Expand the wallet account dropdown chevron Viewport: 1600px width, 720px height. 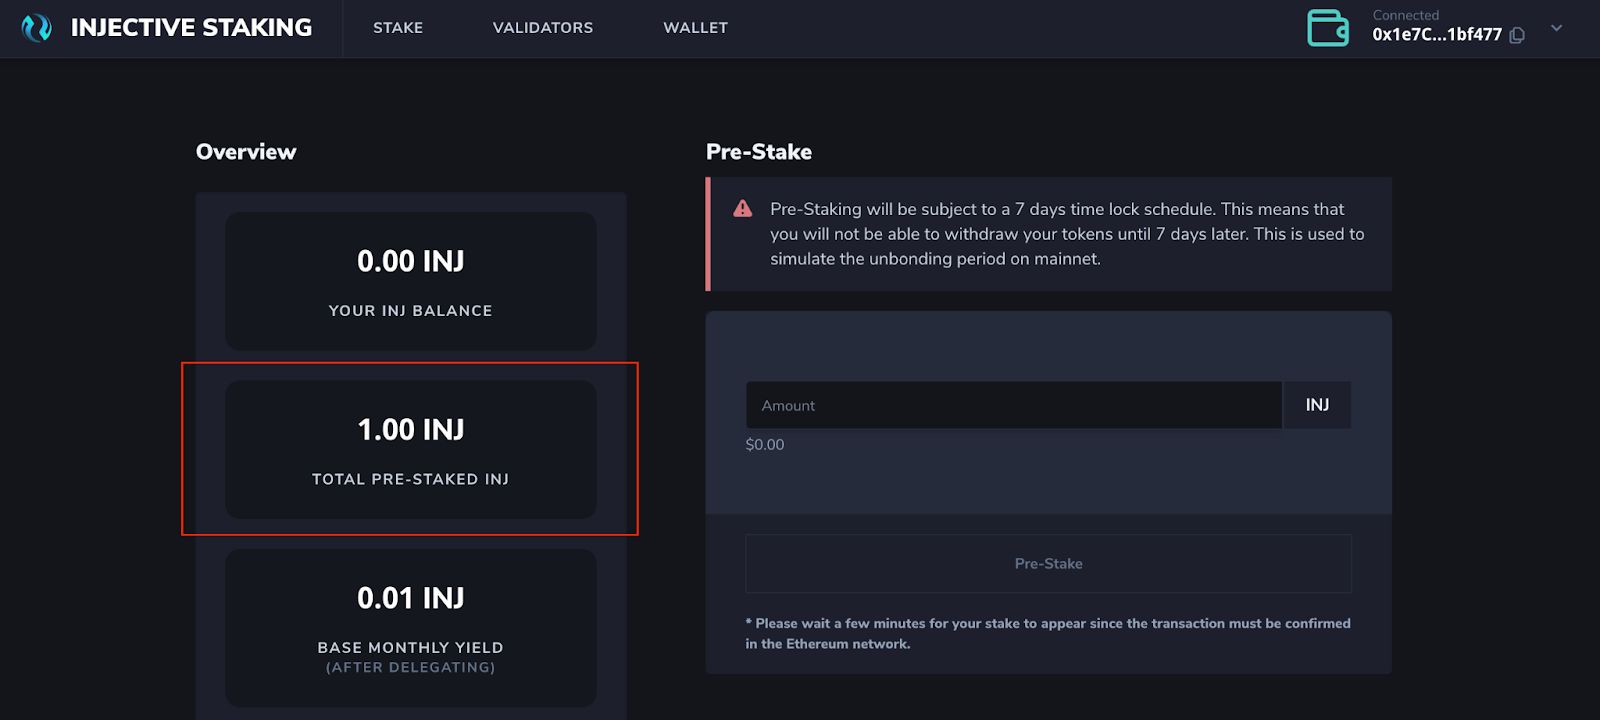point(1556,28)
